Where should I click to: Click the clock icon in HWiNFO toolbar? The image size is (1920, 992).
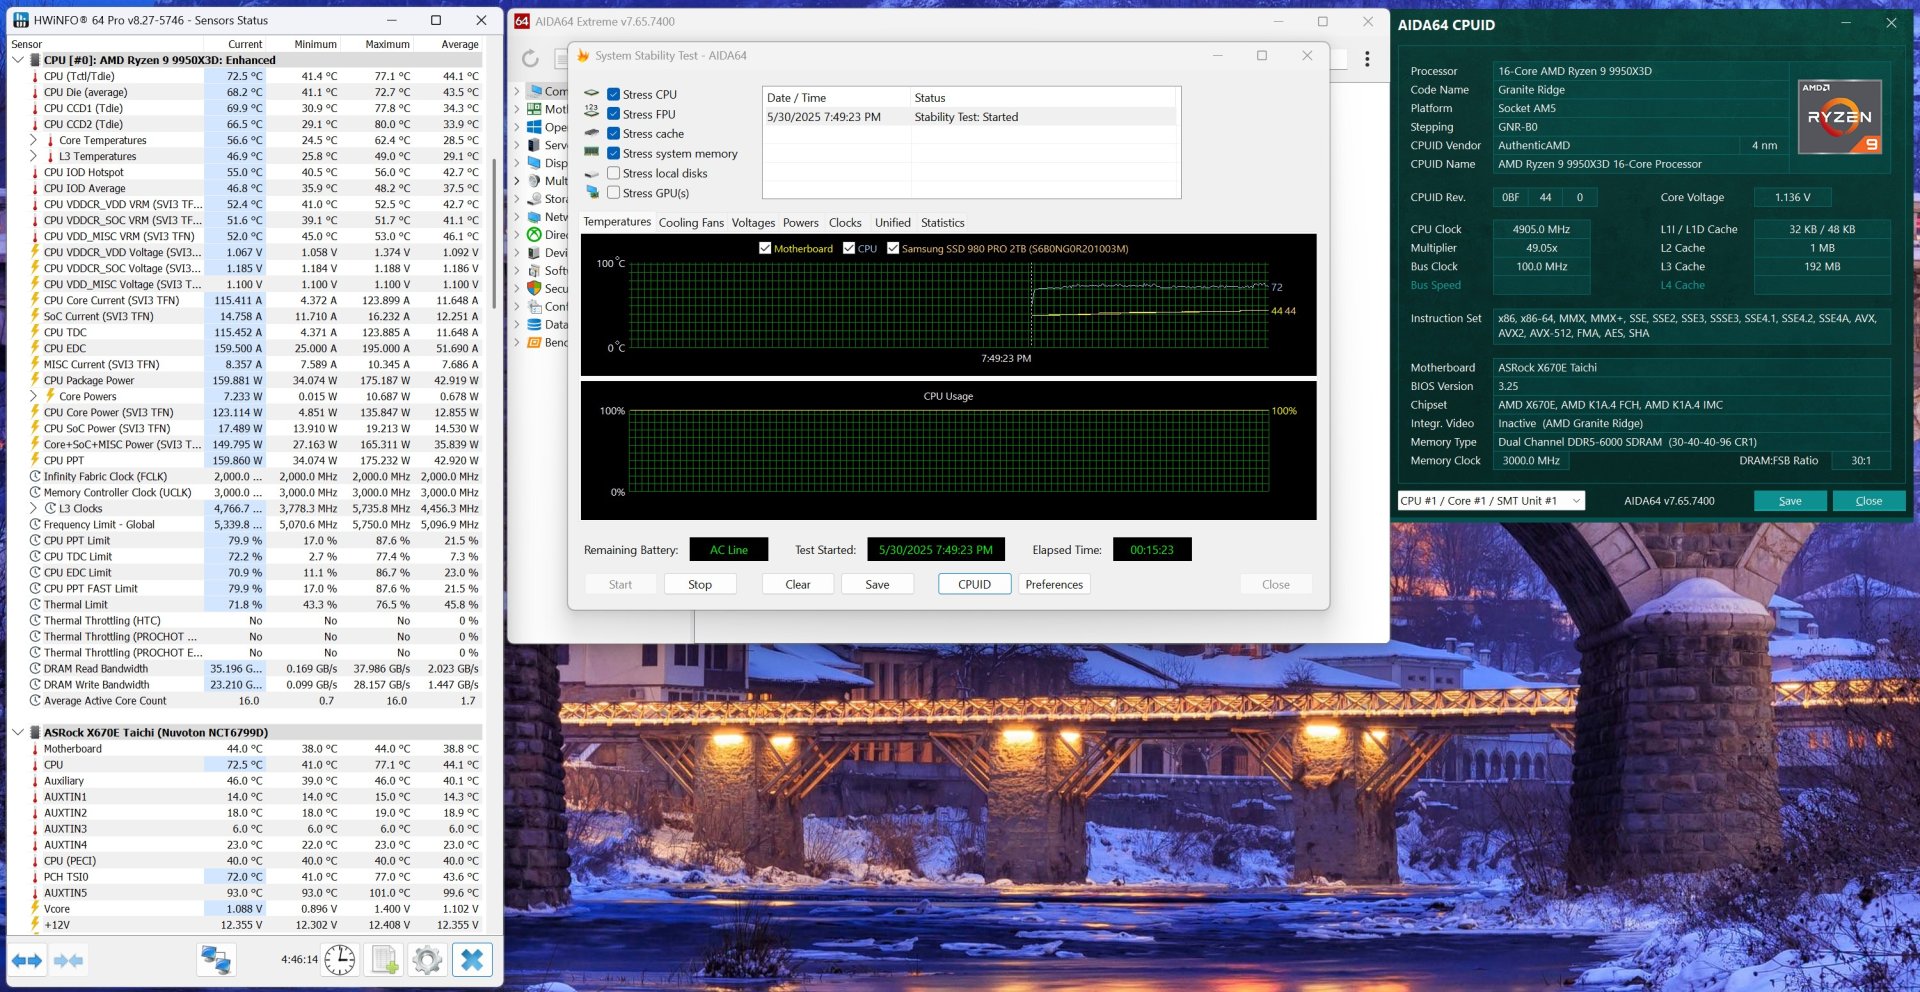click(339, 959)
